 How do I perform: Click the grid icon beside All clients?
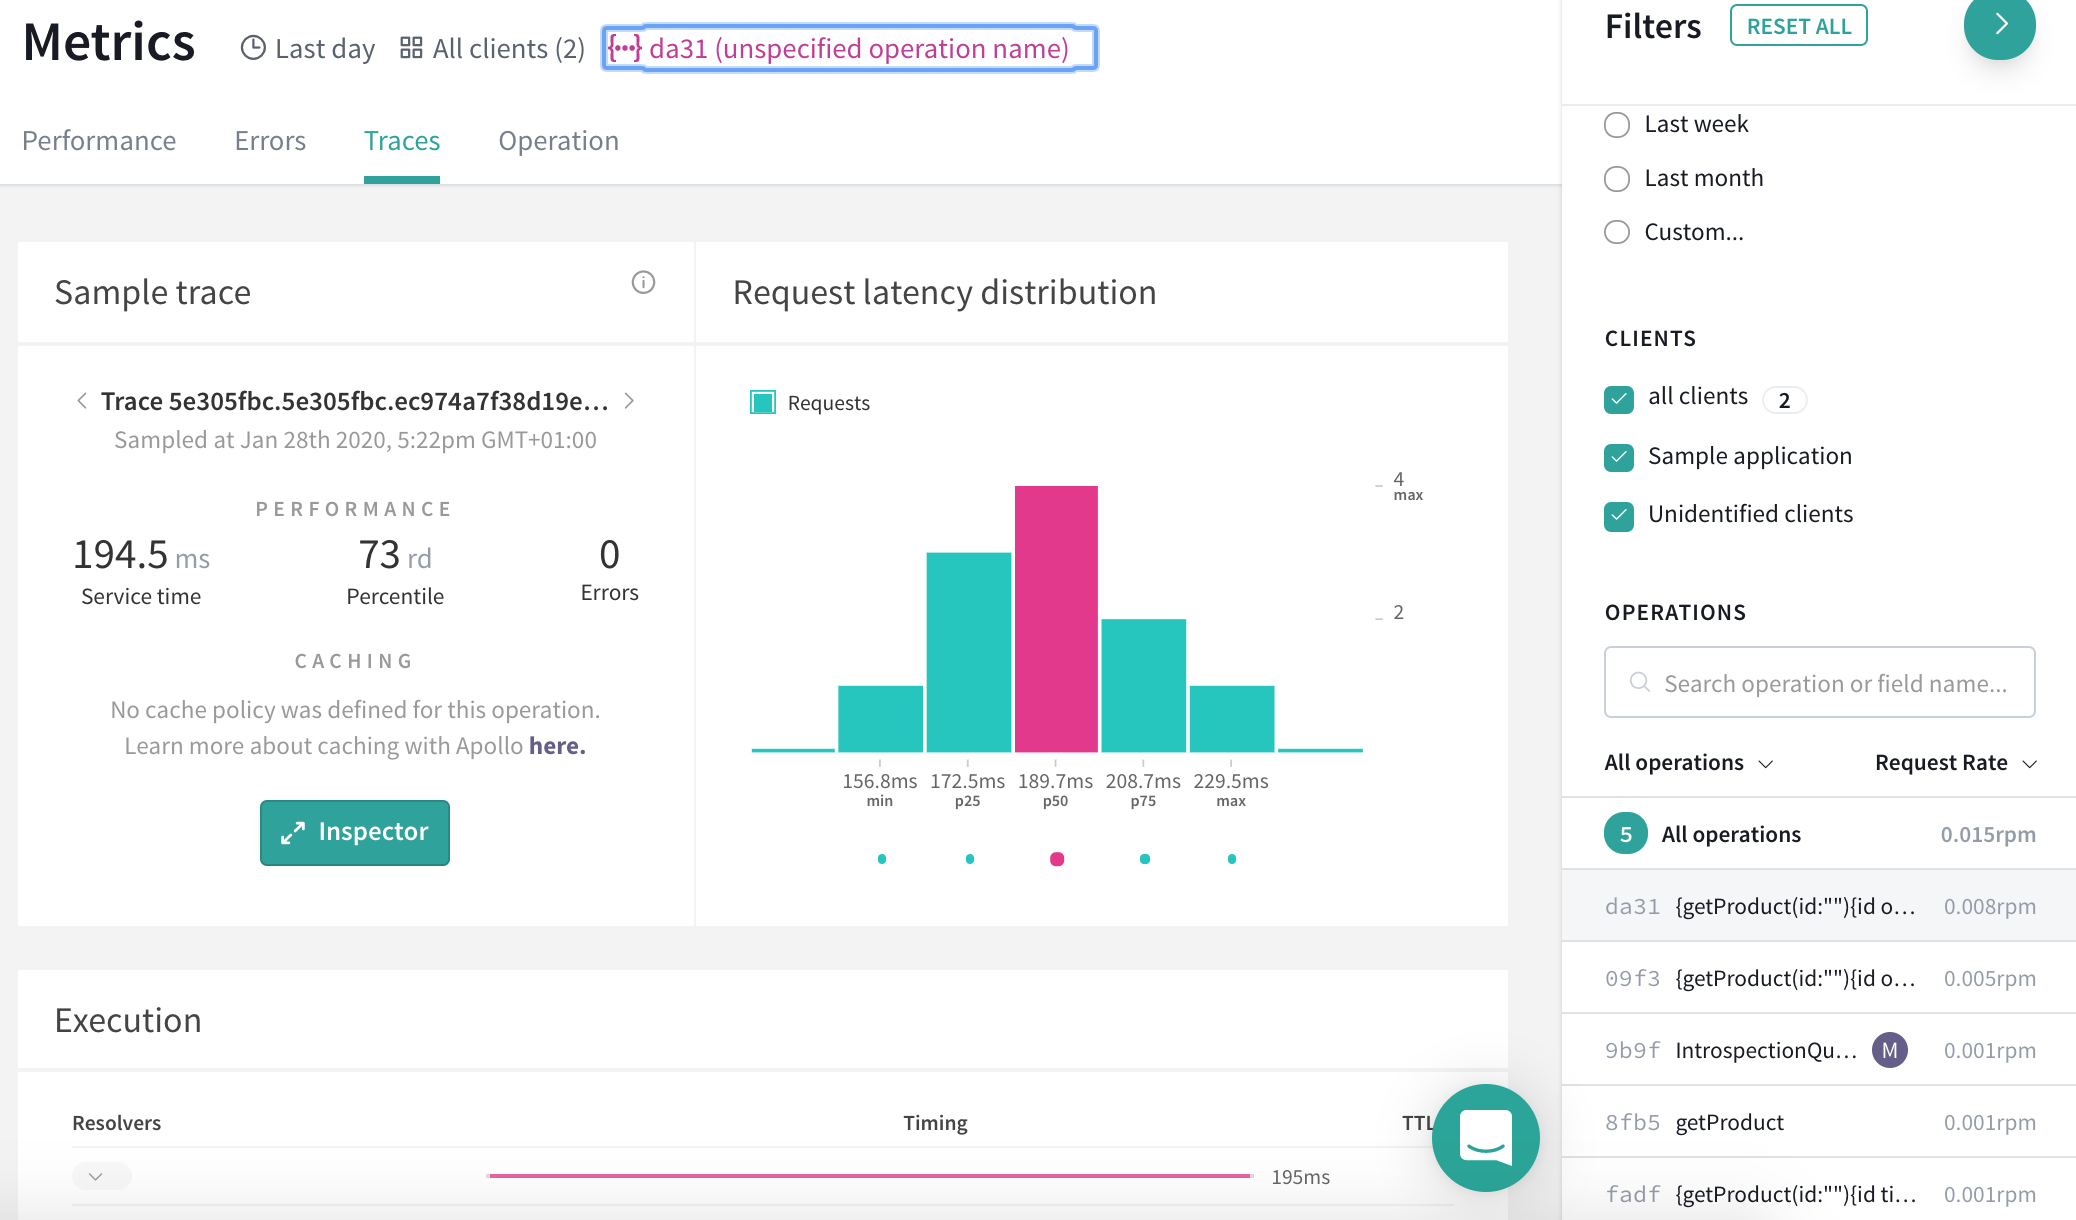pos(410,48)
